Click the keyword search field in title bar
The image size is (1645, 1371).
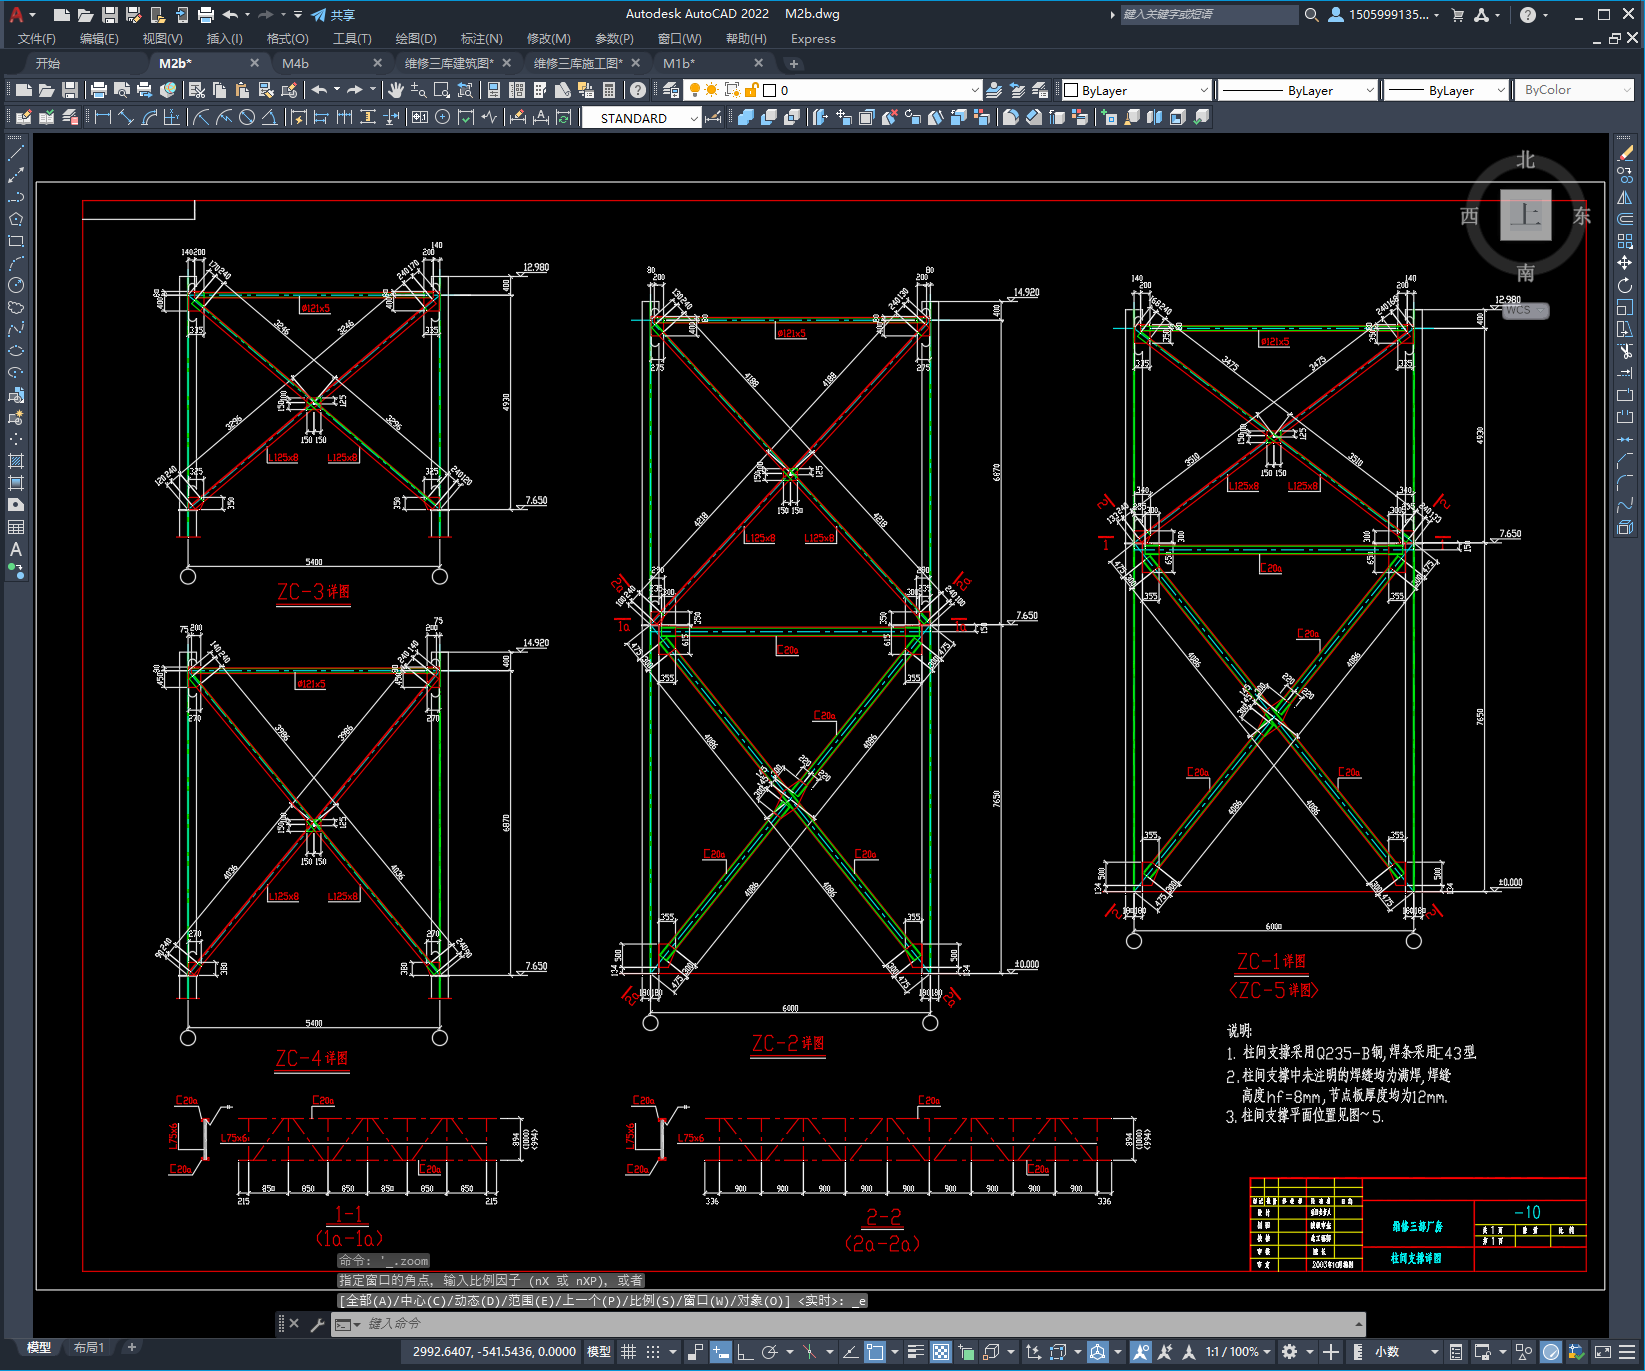point(1209,14)
